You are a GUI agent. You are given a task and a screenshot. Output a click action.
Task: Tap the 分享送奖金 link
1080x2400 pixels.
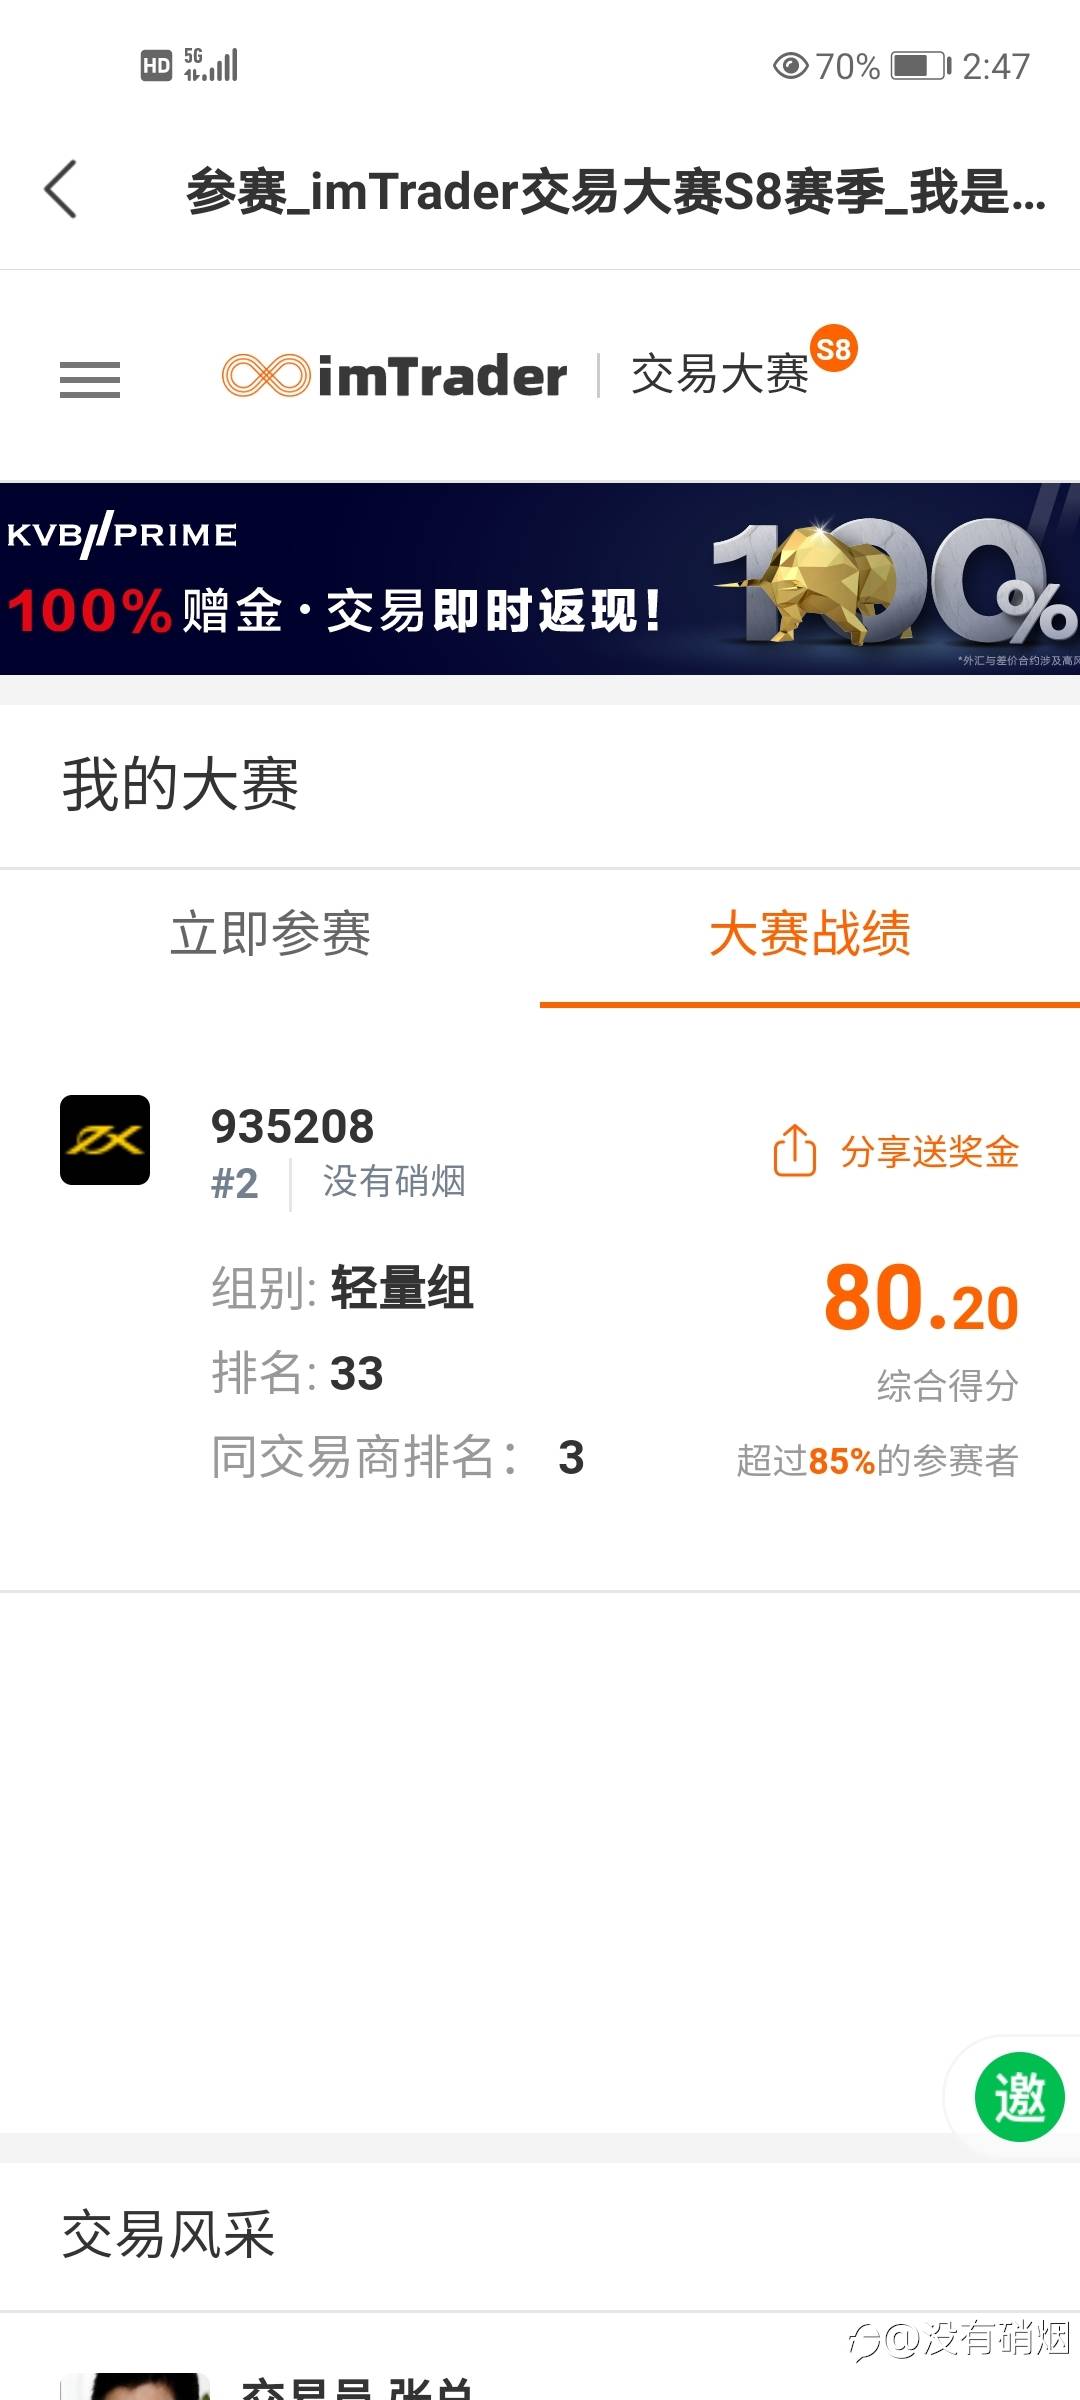[929, 1152]
